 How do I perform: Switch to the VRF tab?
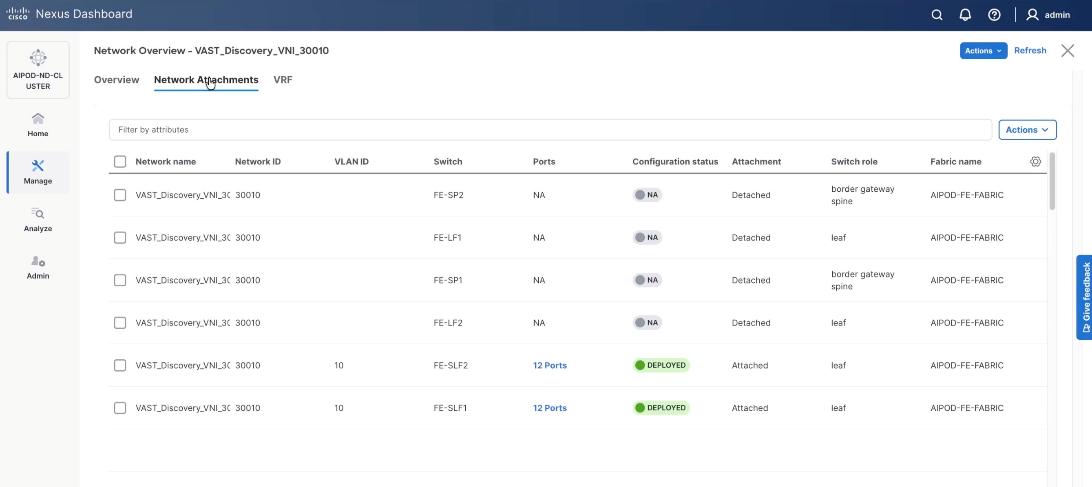[x=283, y=80]
